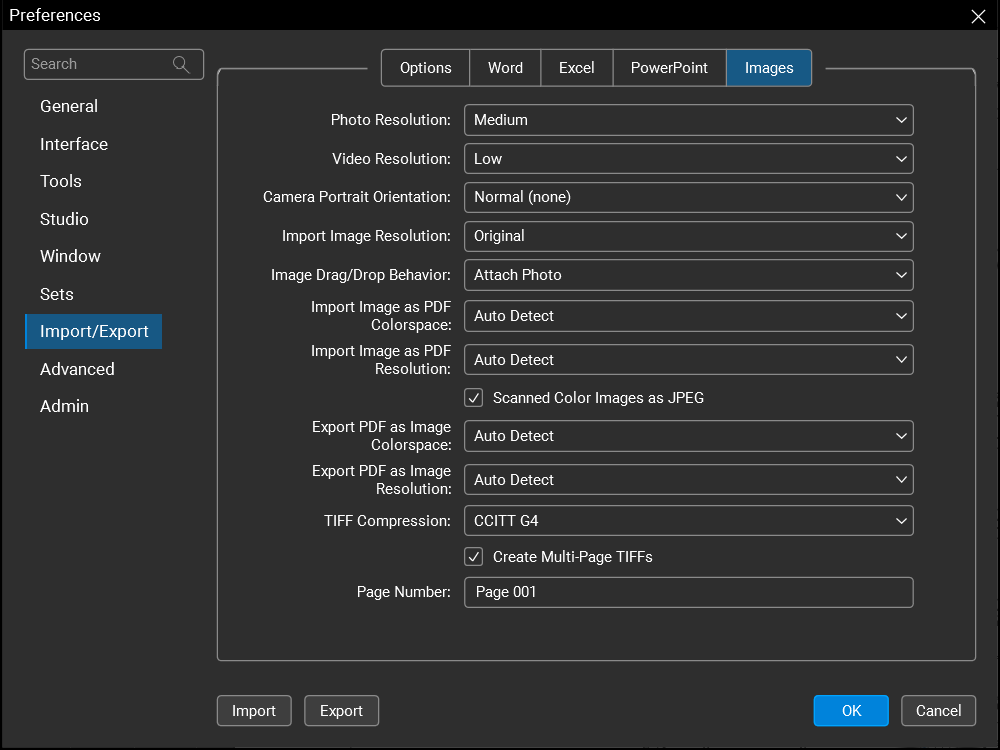Open Image Drag/Drop Behavior dropdown
Screen dimensions: 1000x750
[x=688, y=275]
